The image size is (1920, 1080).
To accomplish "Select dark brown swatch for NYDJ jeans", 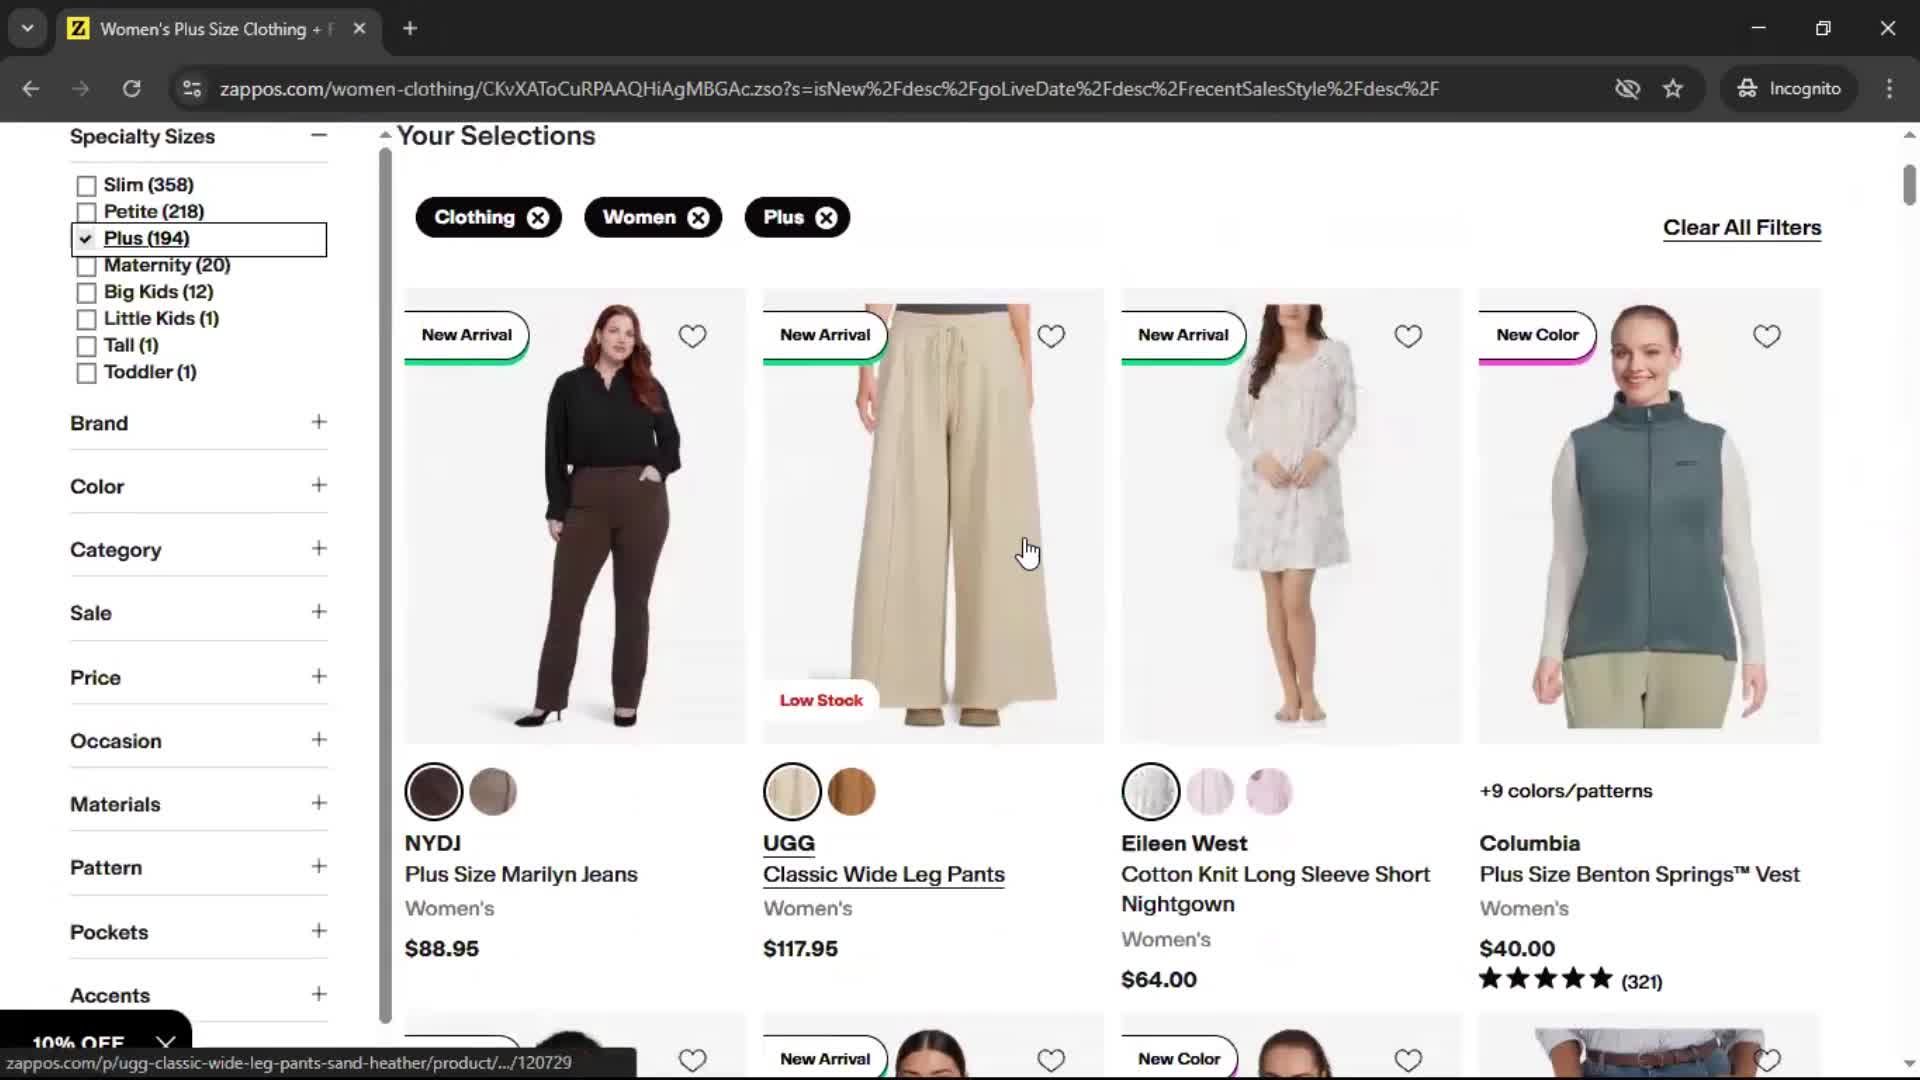I will (x=434, y=792).
